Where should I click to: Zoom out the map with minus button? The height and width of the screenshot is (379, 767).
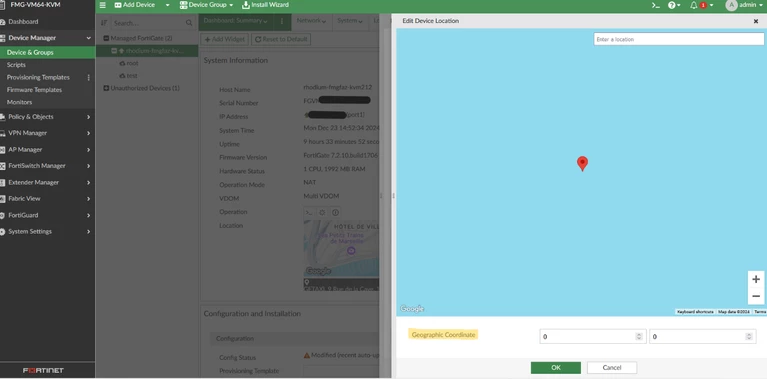(x=756, y=296)
